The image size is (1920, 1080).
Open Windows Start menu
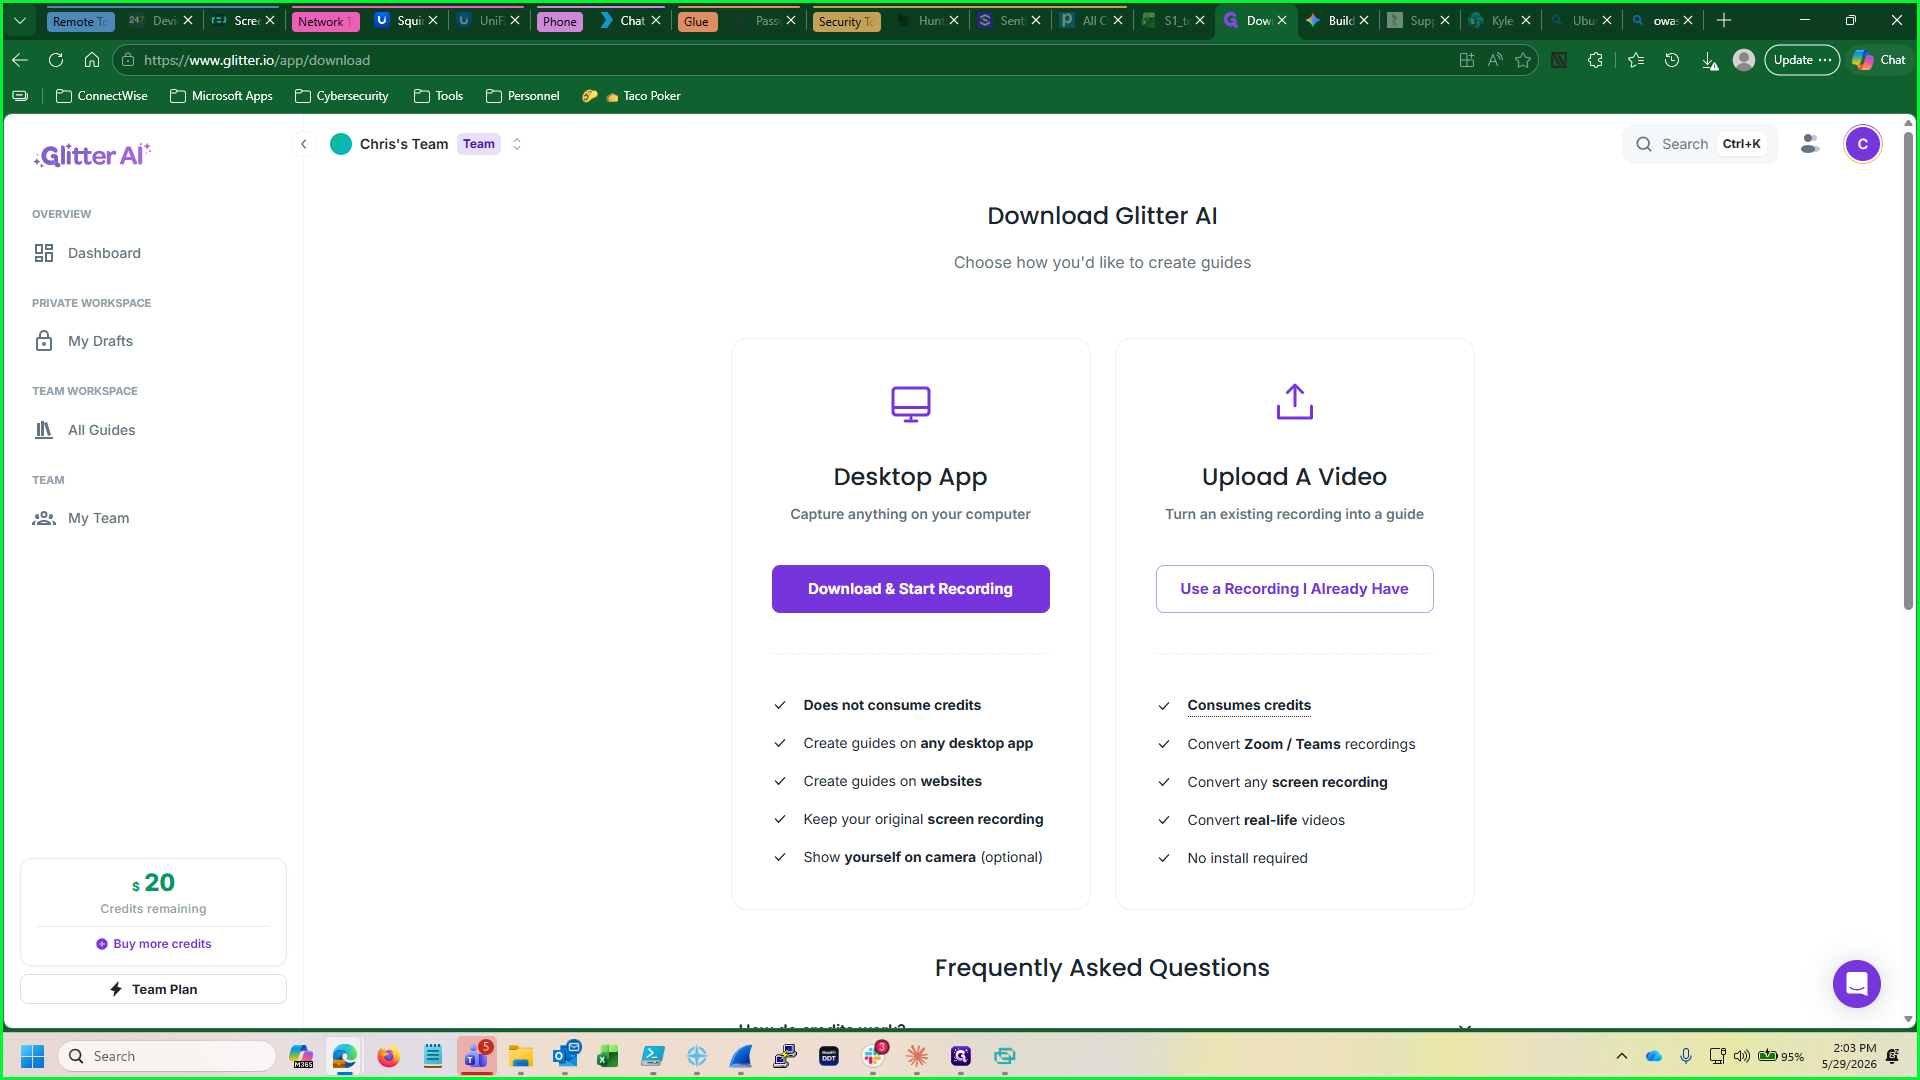(x=32, y=1056)
